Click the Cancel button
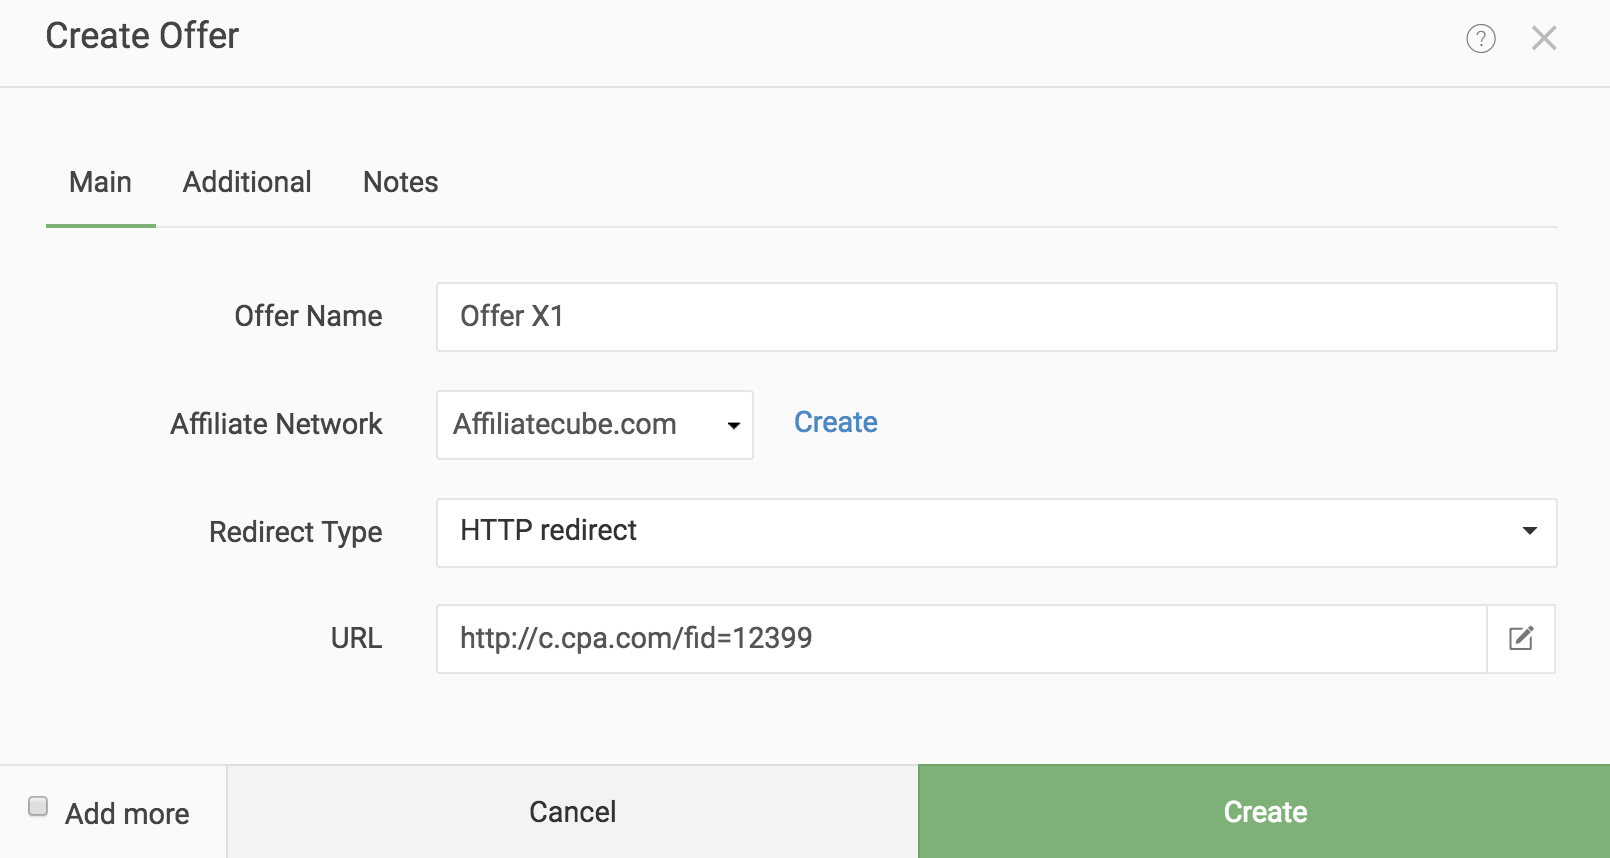The image size is (1610, 858). pyautogui.click(x=572, y=812)
